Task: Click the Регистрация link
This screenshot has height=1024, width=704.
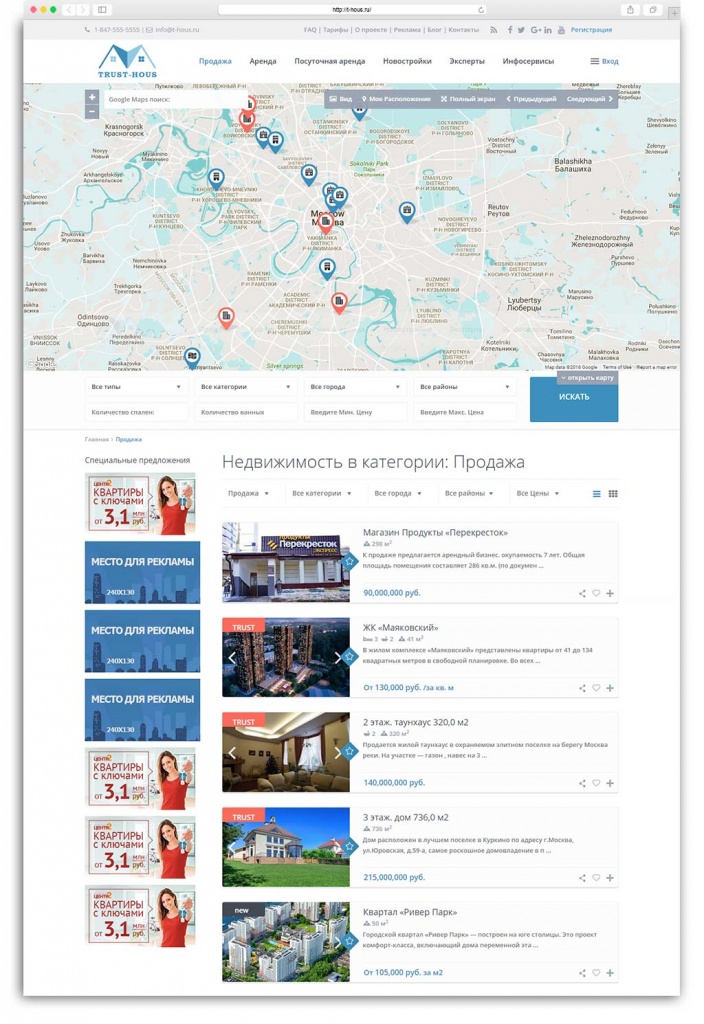Action: coord(591,30)
